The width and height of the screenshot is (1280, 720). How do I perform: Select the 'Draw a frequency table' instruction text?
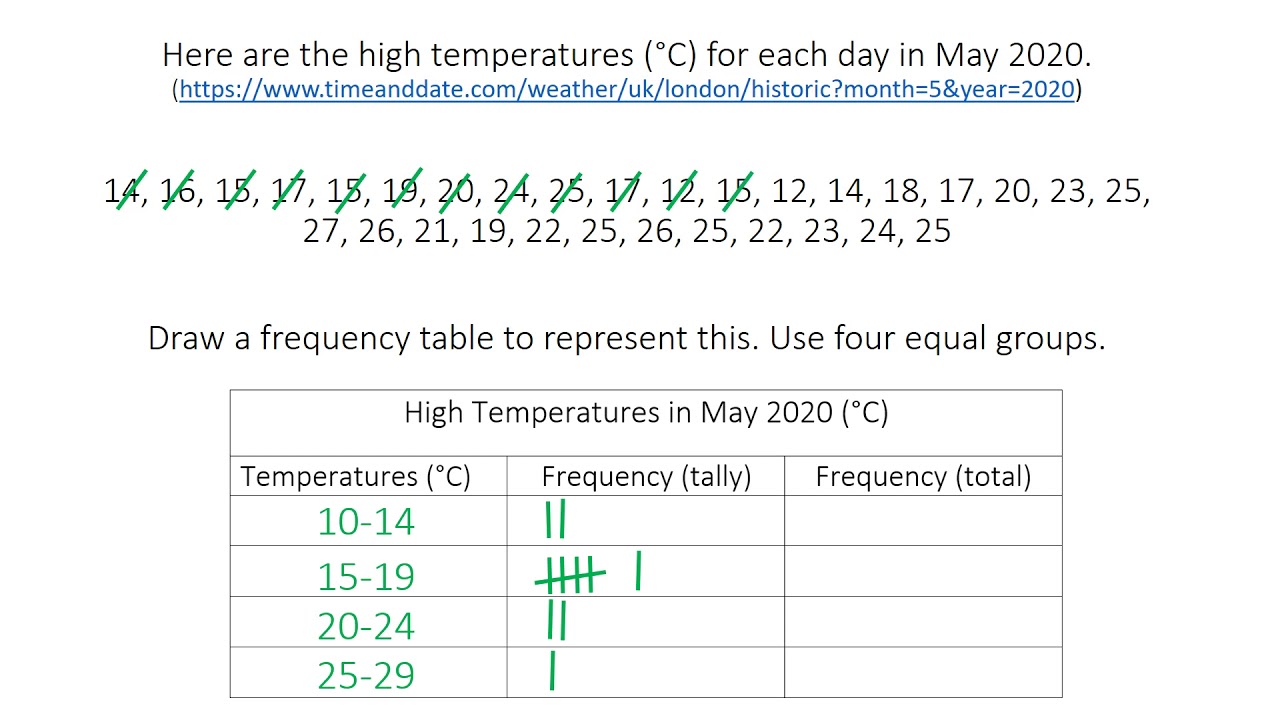626,338
